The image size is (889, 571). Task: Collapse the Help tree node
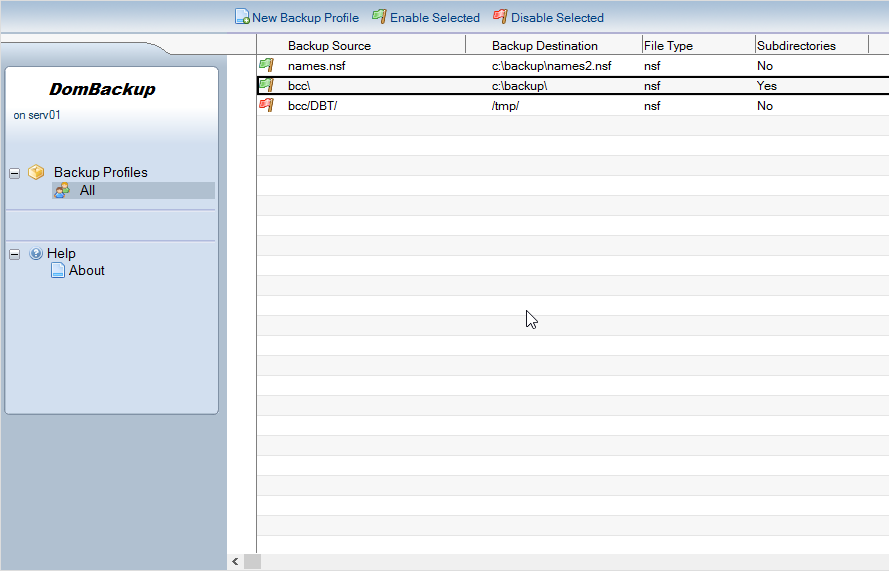[15, 254]
